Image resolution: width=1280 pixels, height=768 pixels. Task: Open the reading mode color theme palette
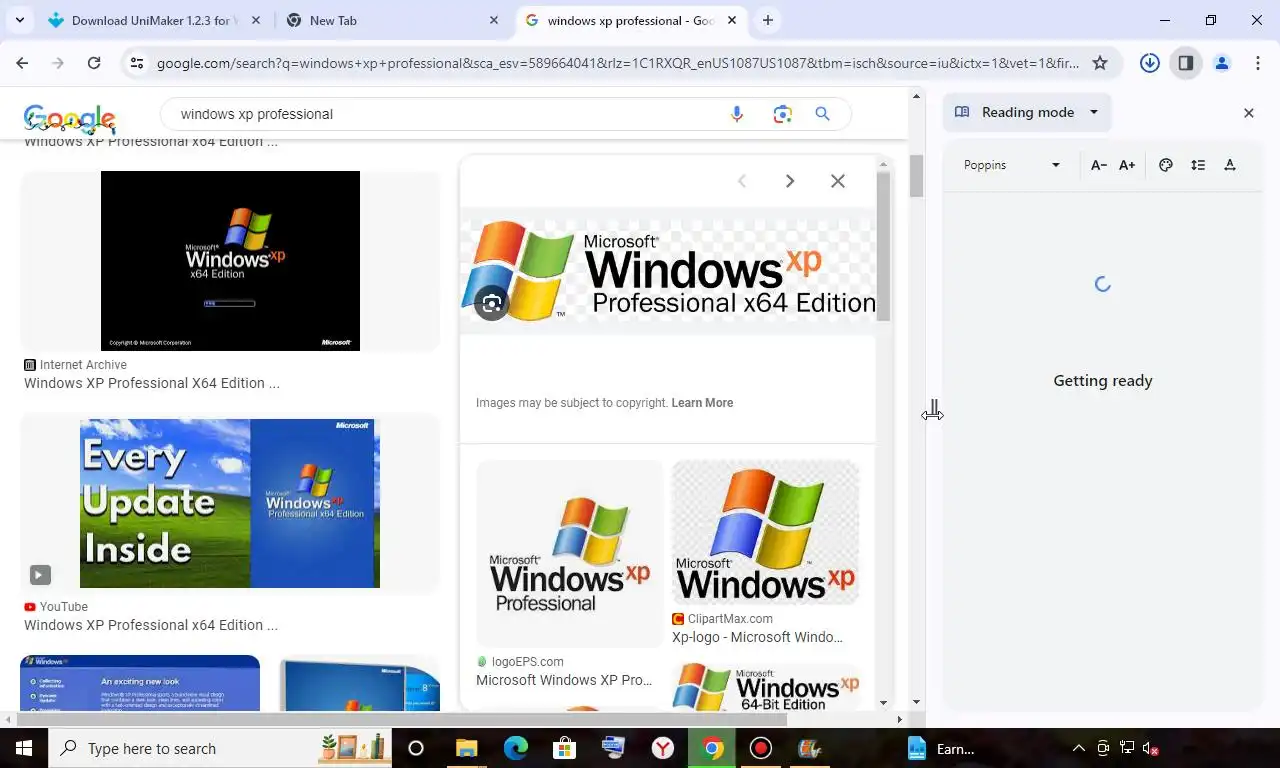[1166, 165]
